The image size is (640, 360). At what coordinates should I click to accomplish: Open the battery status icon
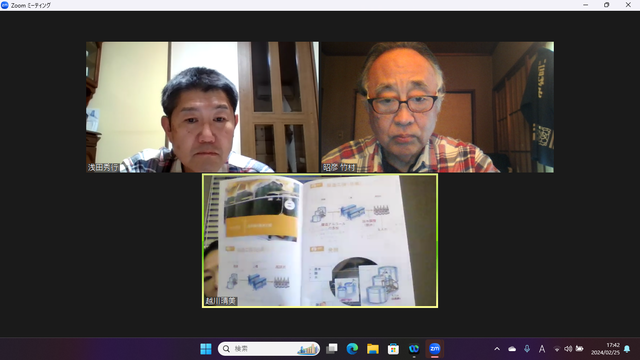[x=579, y=349]
